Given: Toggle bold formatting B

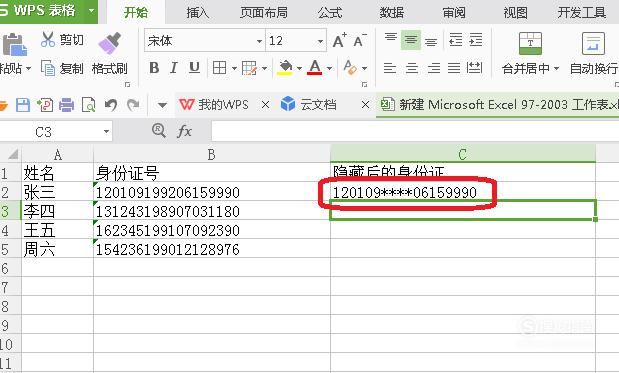Looking at the screenshot, I should tap(154, 68).
